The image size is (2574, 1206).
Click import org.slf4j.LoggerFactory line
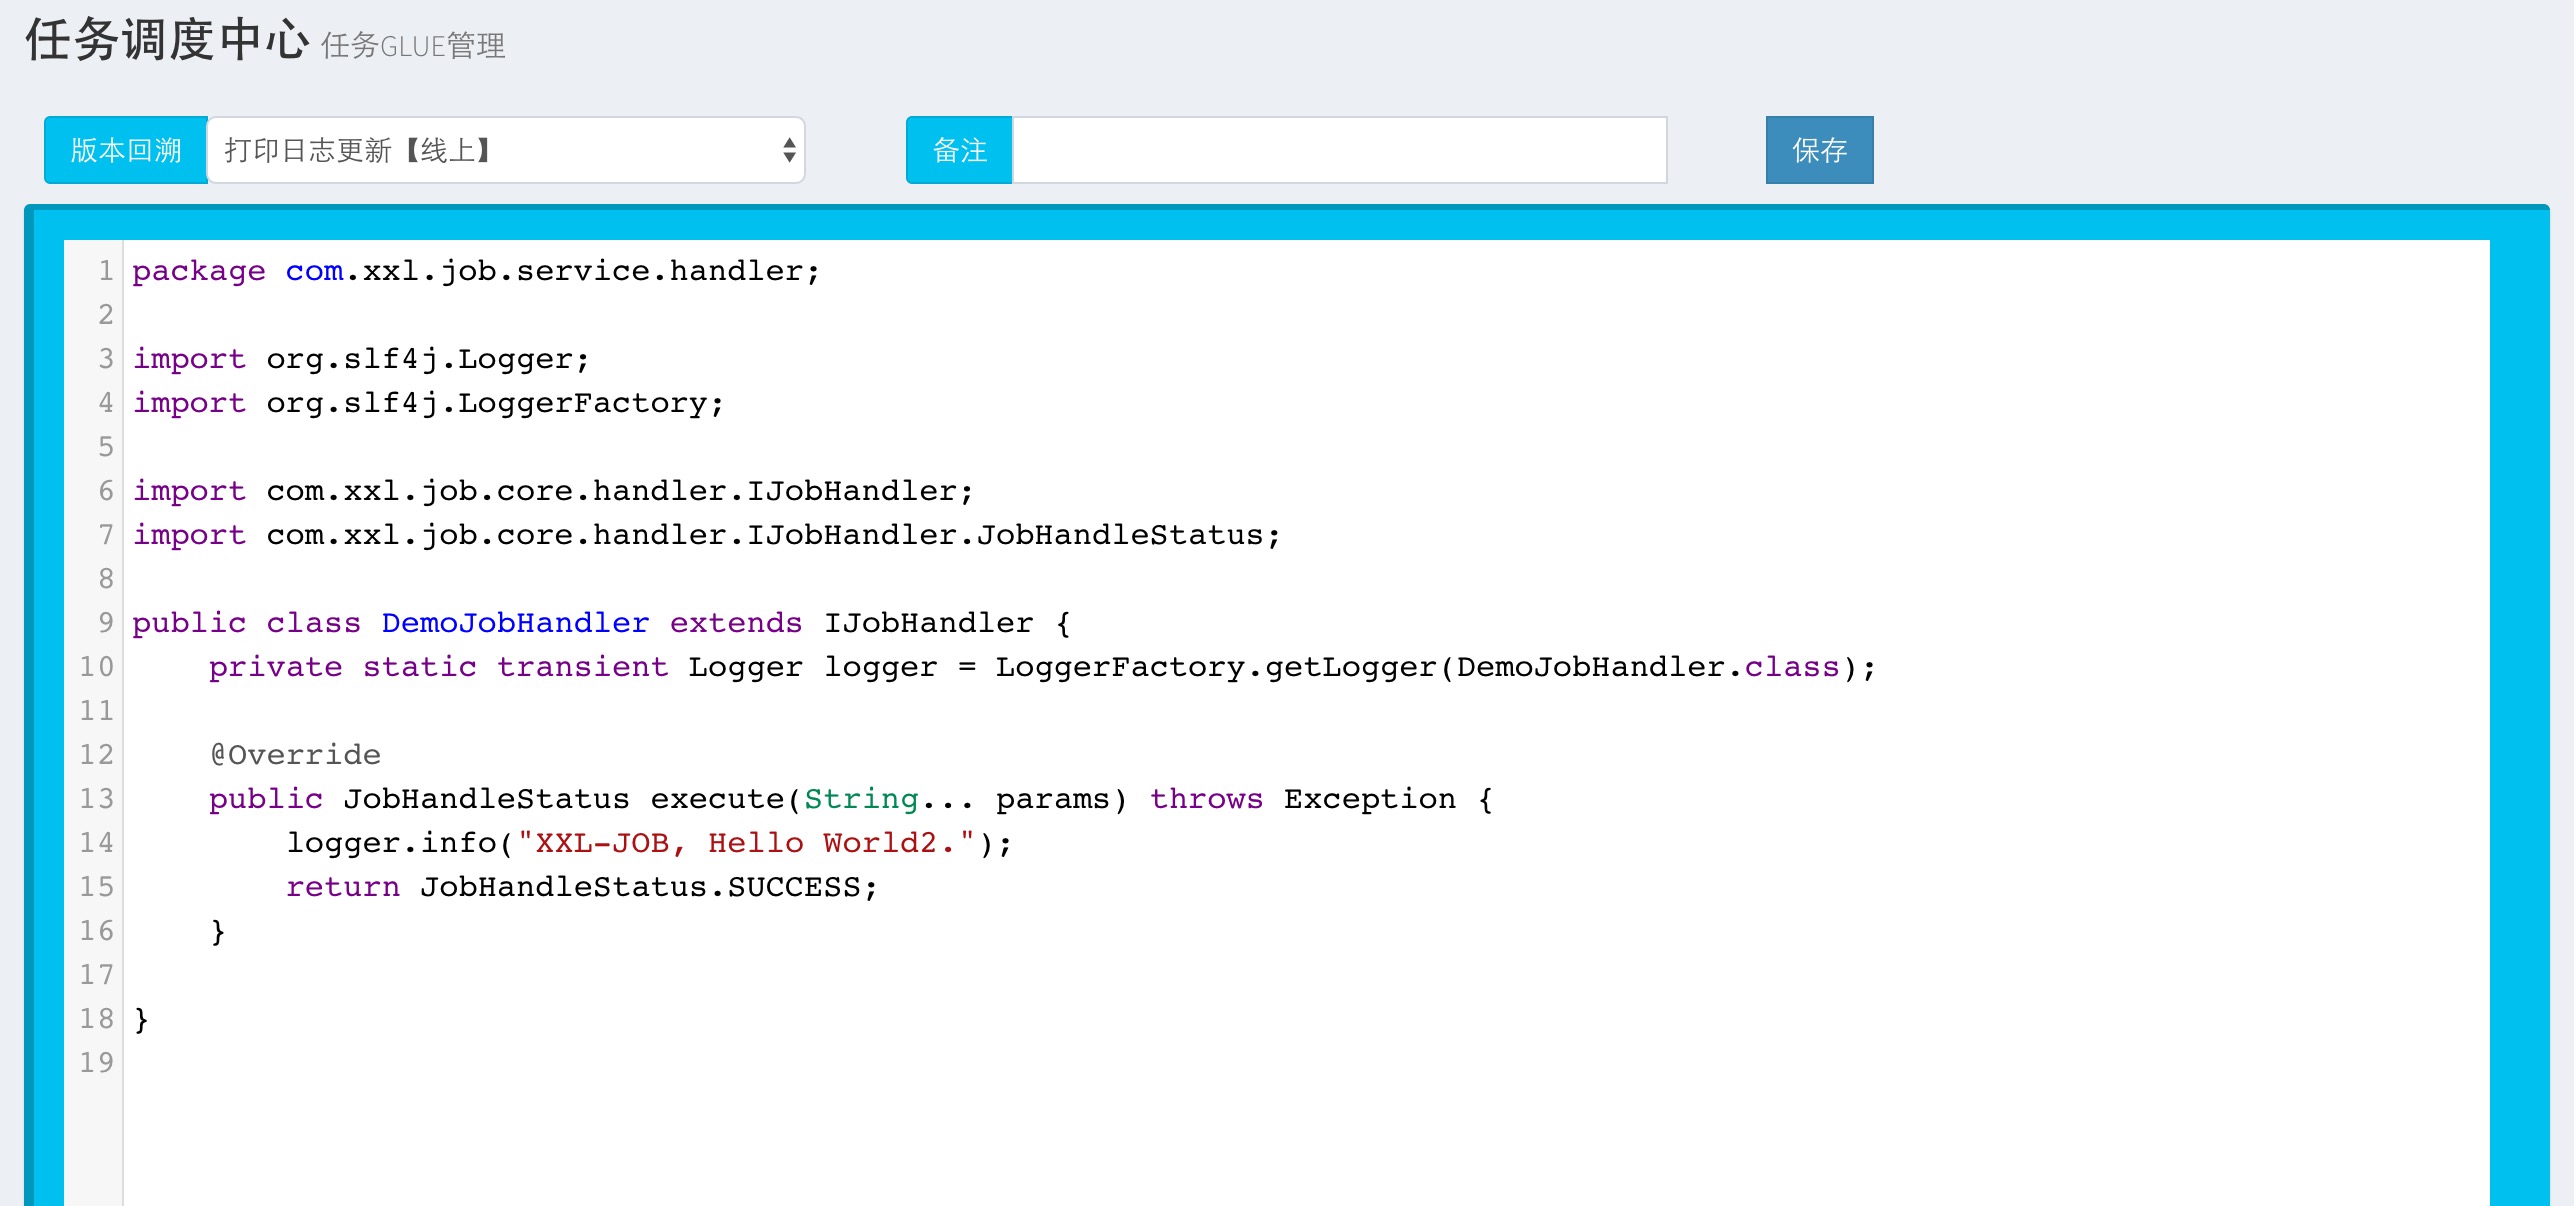(428, 403)
